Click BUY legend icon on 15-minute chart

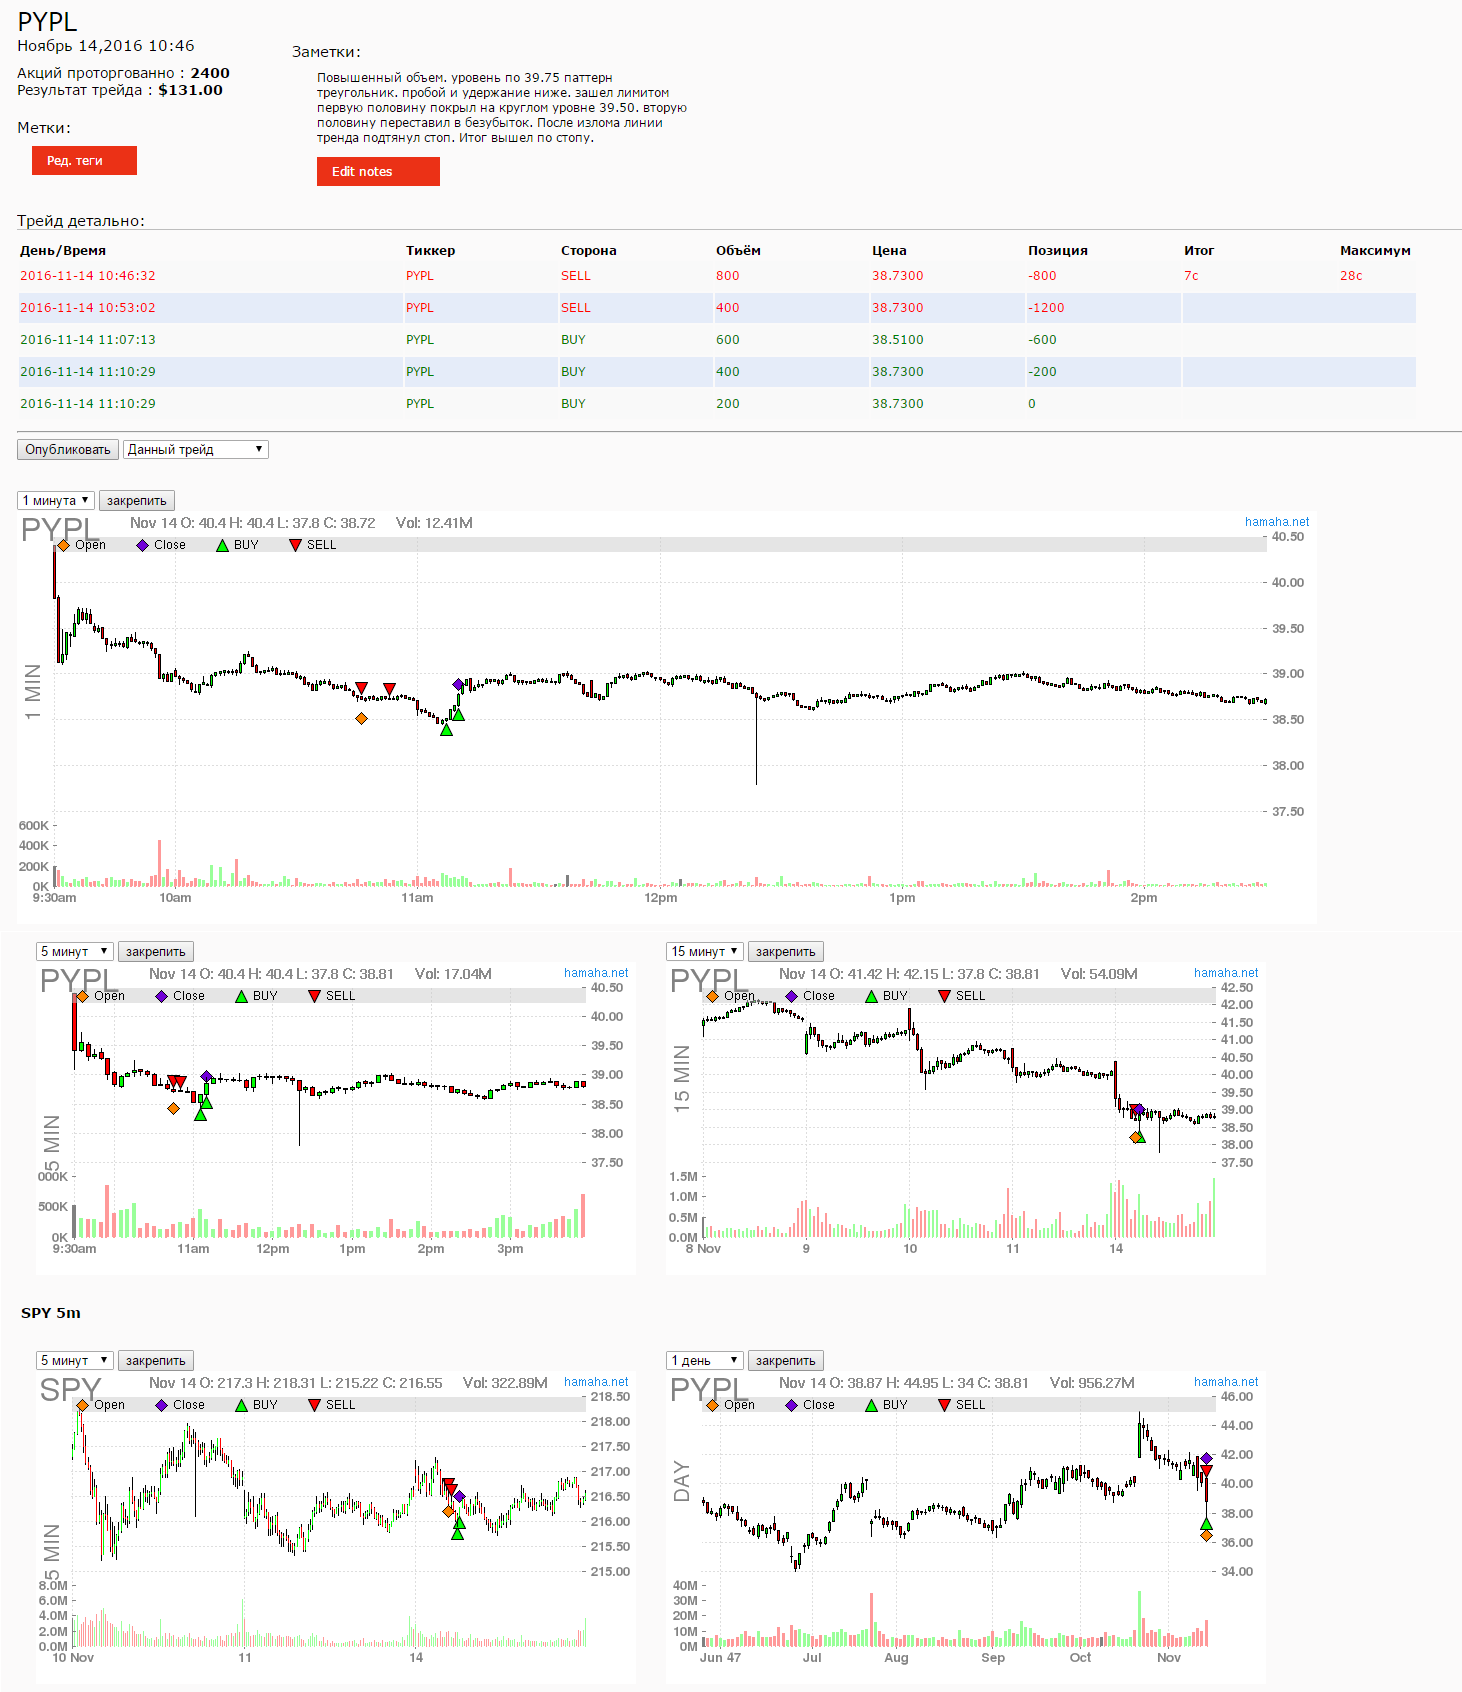(871, 996)
